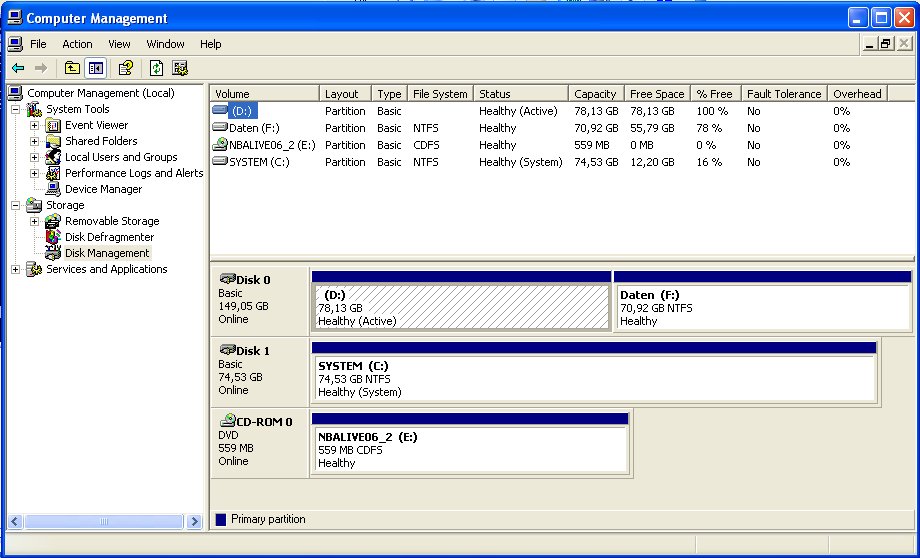Image resolution: width=920 pixels, height=558 pixels.
Task: Click the tree pane scrollbar right arrow
Action: click(194, 521)
